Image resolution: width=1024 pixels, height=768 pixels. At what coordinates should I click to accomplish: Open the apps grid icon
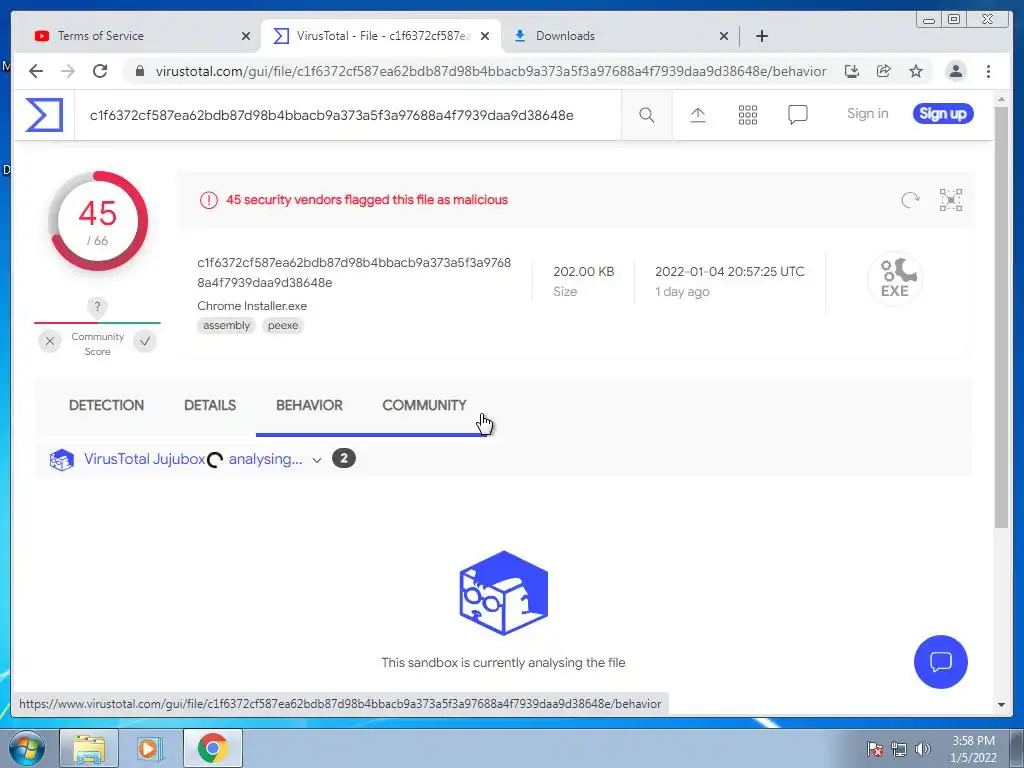tap(748, 116)
